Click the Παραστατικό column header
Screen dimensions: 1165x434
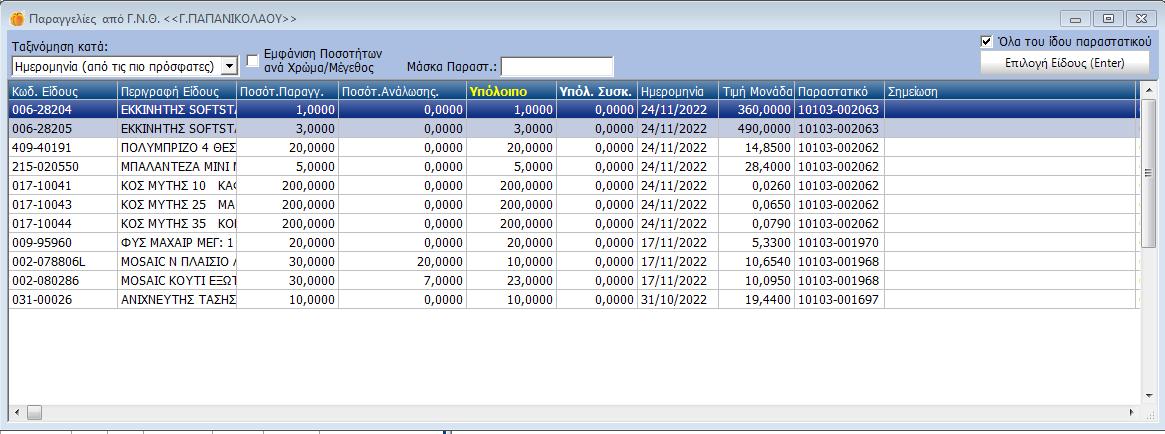click(x=840, y=91)
